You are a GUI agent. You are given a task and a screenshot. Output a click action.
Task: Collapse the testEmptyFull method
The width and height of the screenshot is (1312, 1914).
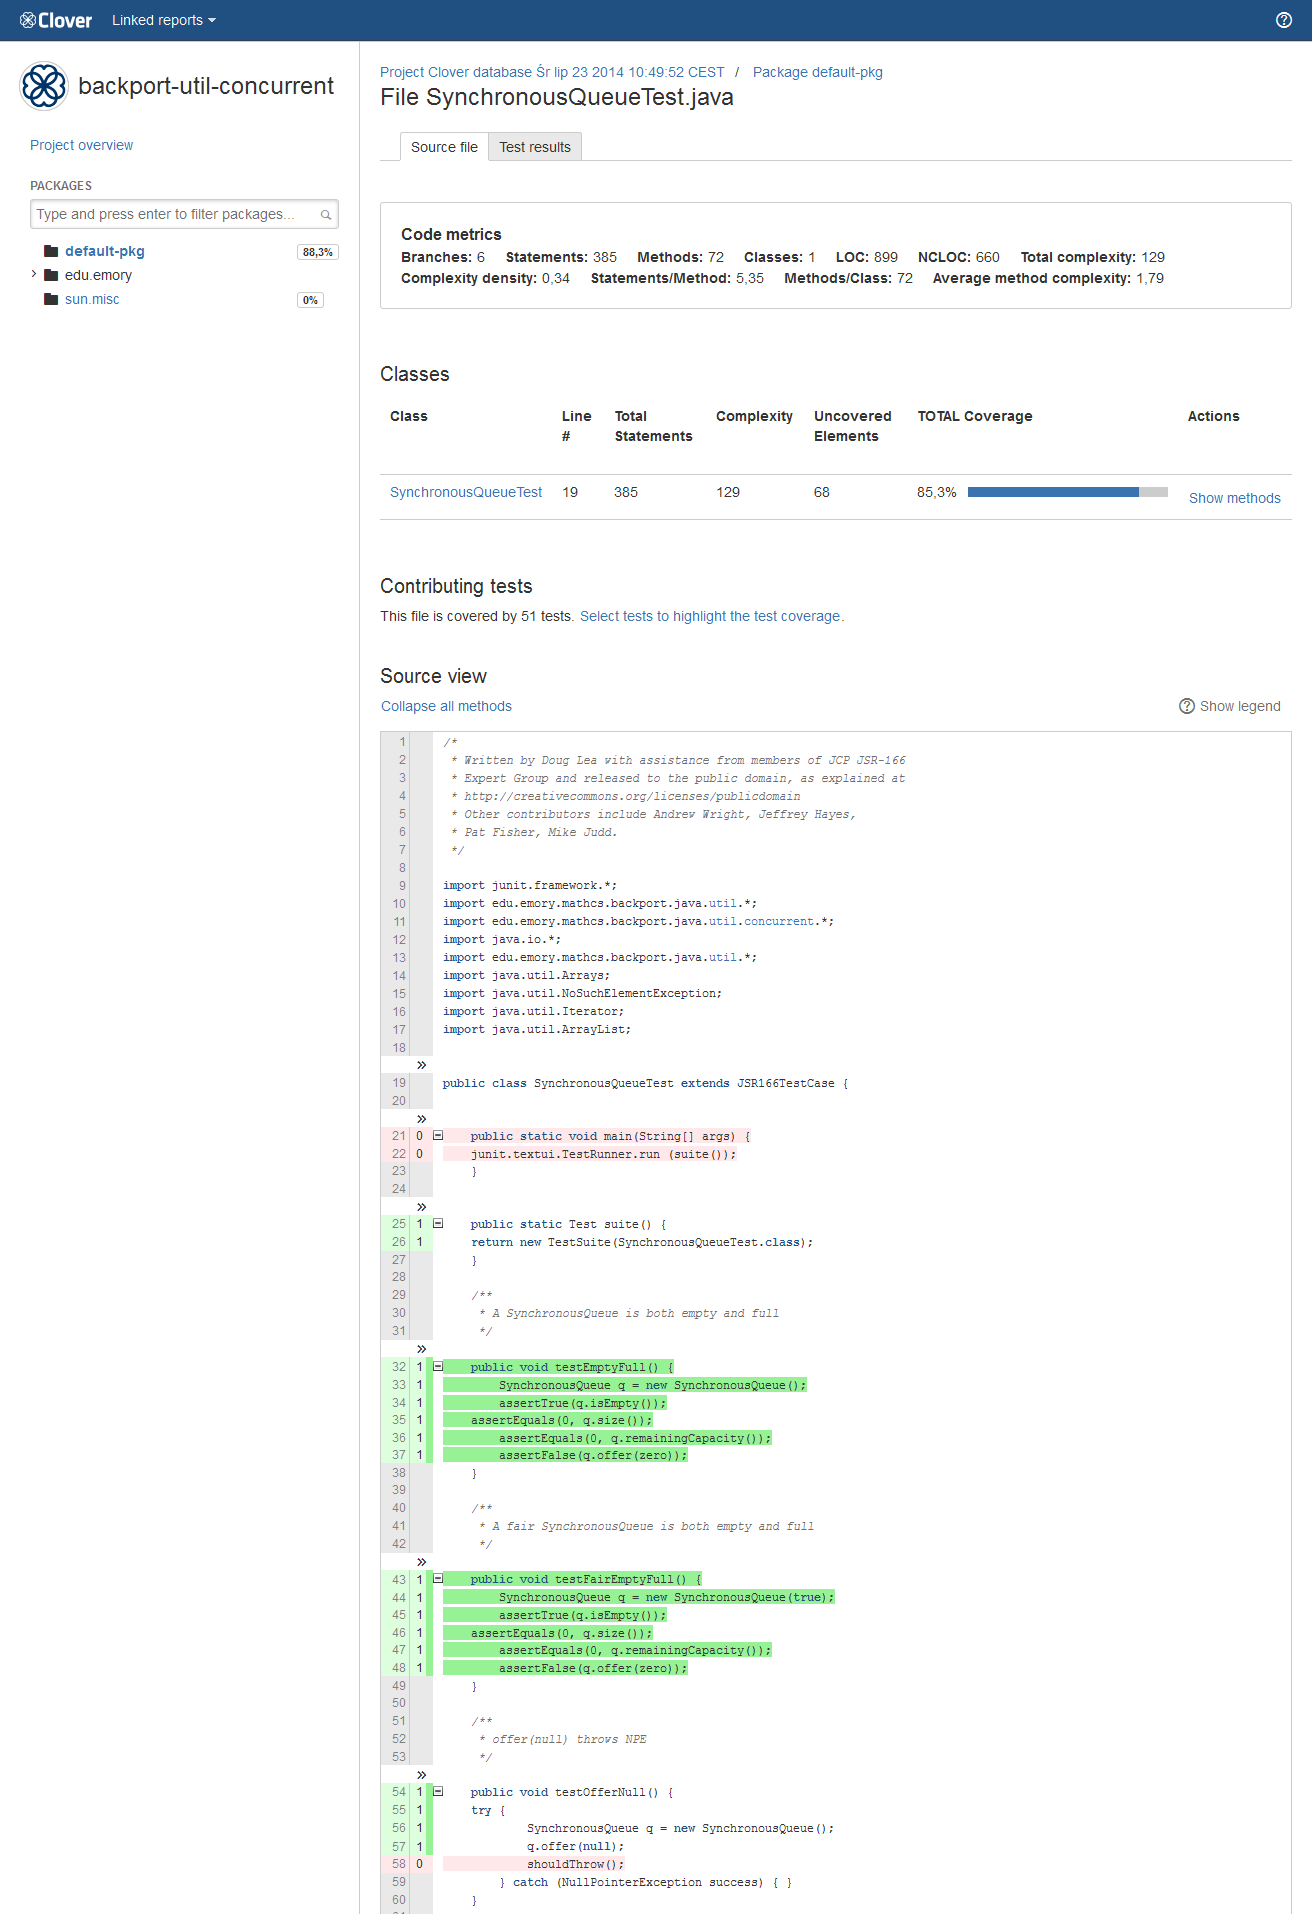click(438, 1366)
